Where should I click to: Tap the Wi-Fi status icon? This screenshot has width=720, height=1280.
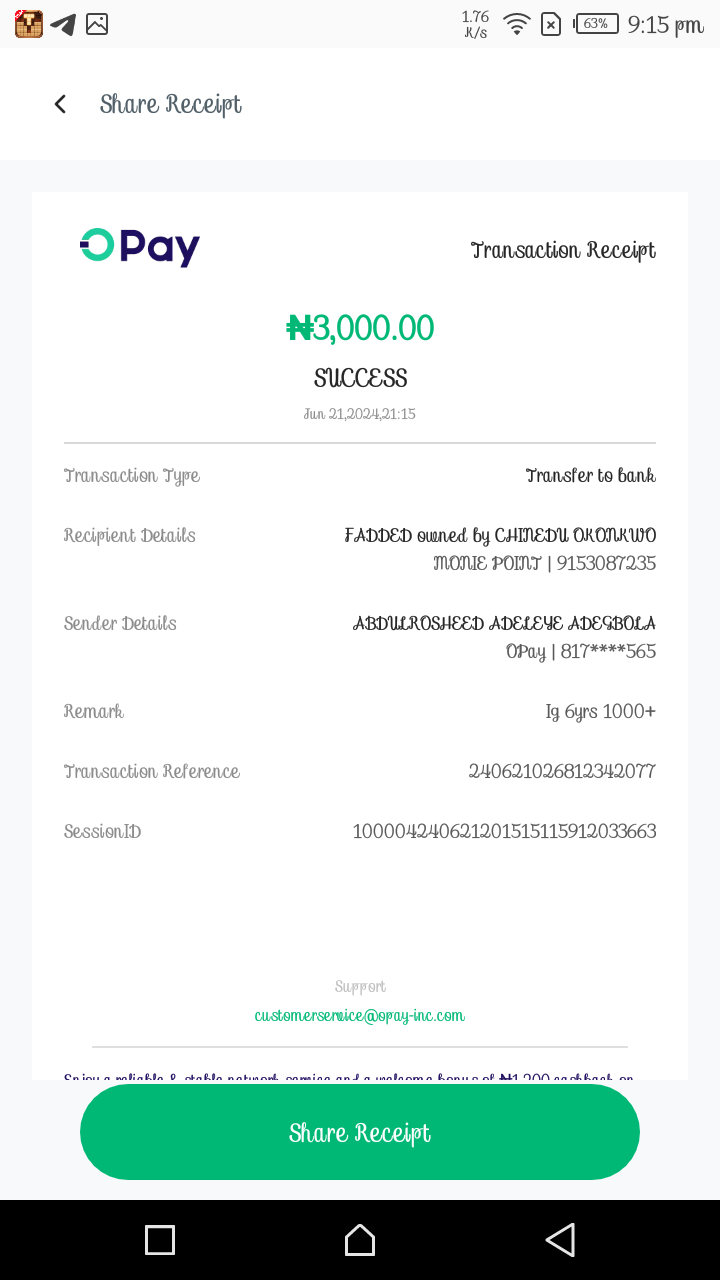(x=516, y=24)
